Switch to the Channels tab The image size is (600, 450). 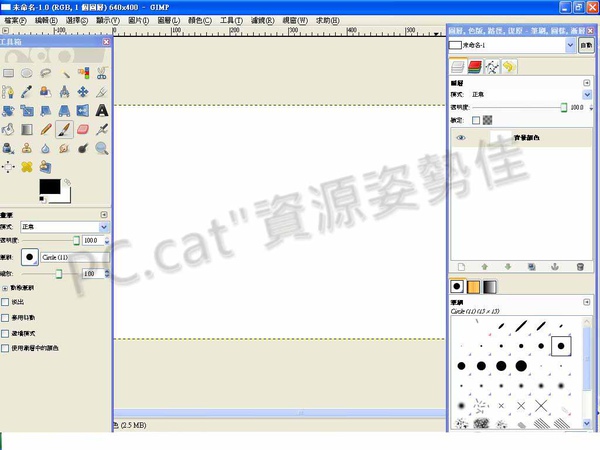(x=475, y=67)
